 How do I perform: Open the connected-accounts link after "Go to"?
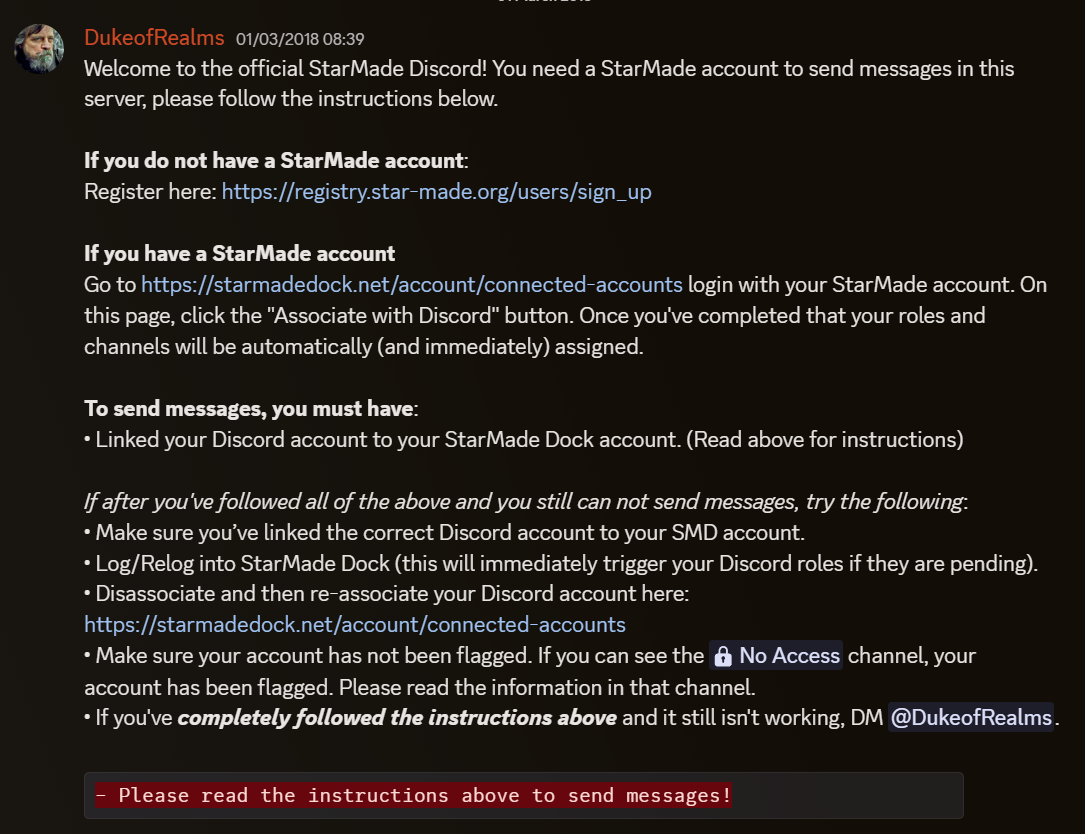[411, 284]
